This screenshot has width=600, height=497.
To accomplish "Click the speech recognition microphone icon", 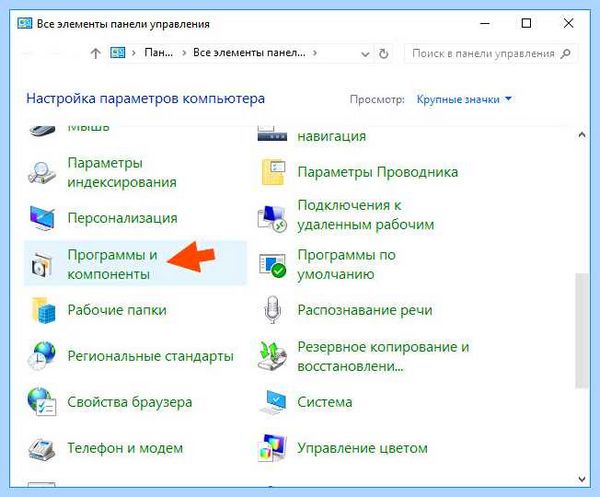I will [273, 310].
